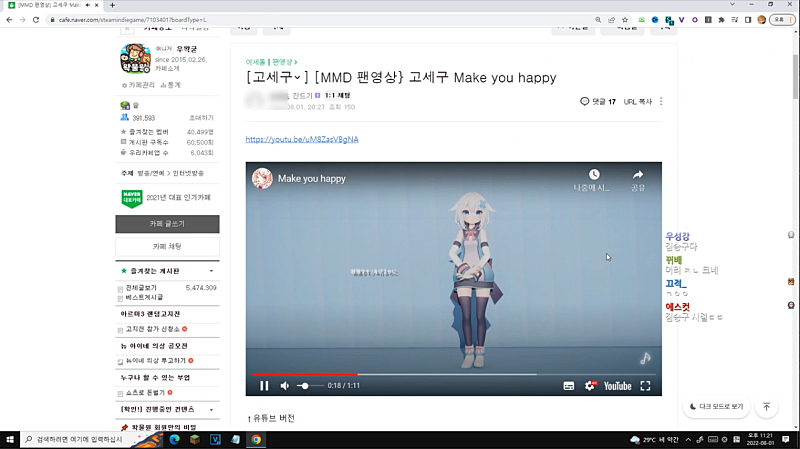Open 카페관리 gear link
Screen dimensions: 800x449
click(x=138, y=85)
